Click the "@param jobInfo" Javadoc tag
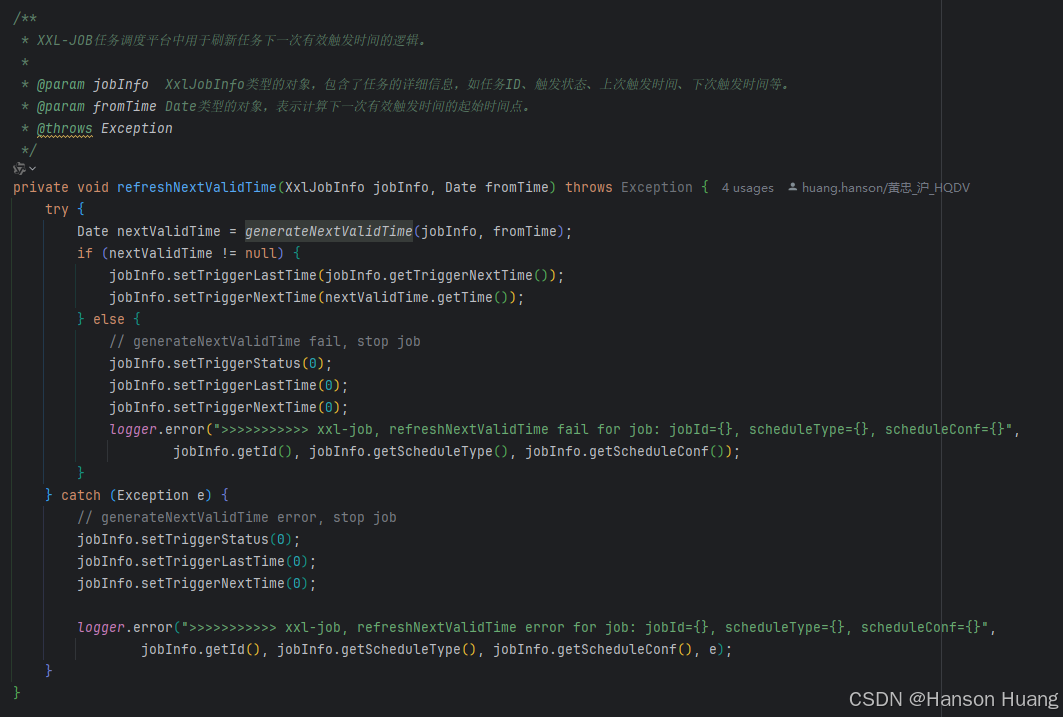The image size is (1063, 717). (92, 84)
